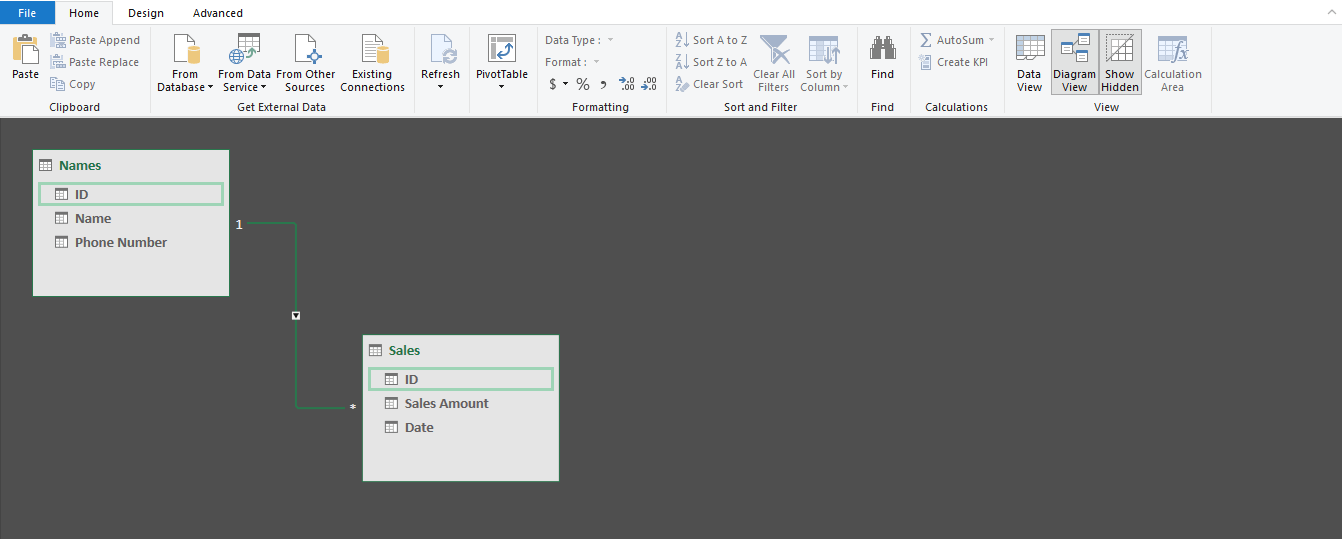Toggle Diagram View button
The height and width of the screenshot is (539, 1342).
[1074, 62]
